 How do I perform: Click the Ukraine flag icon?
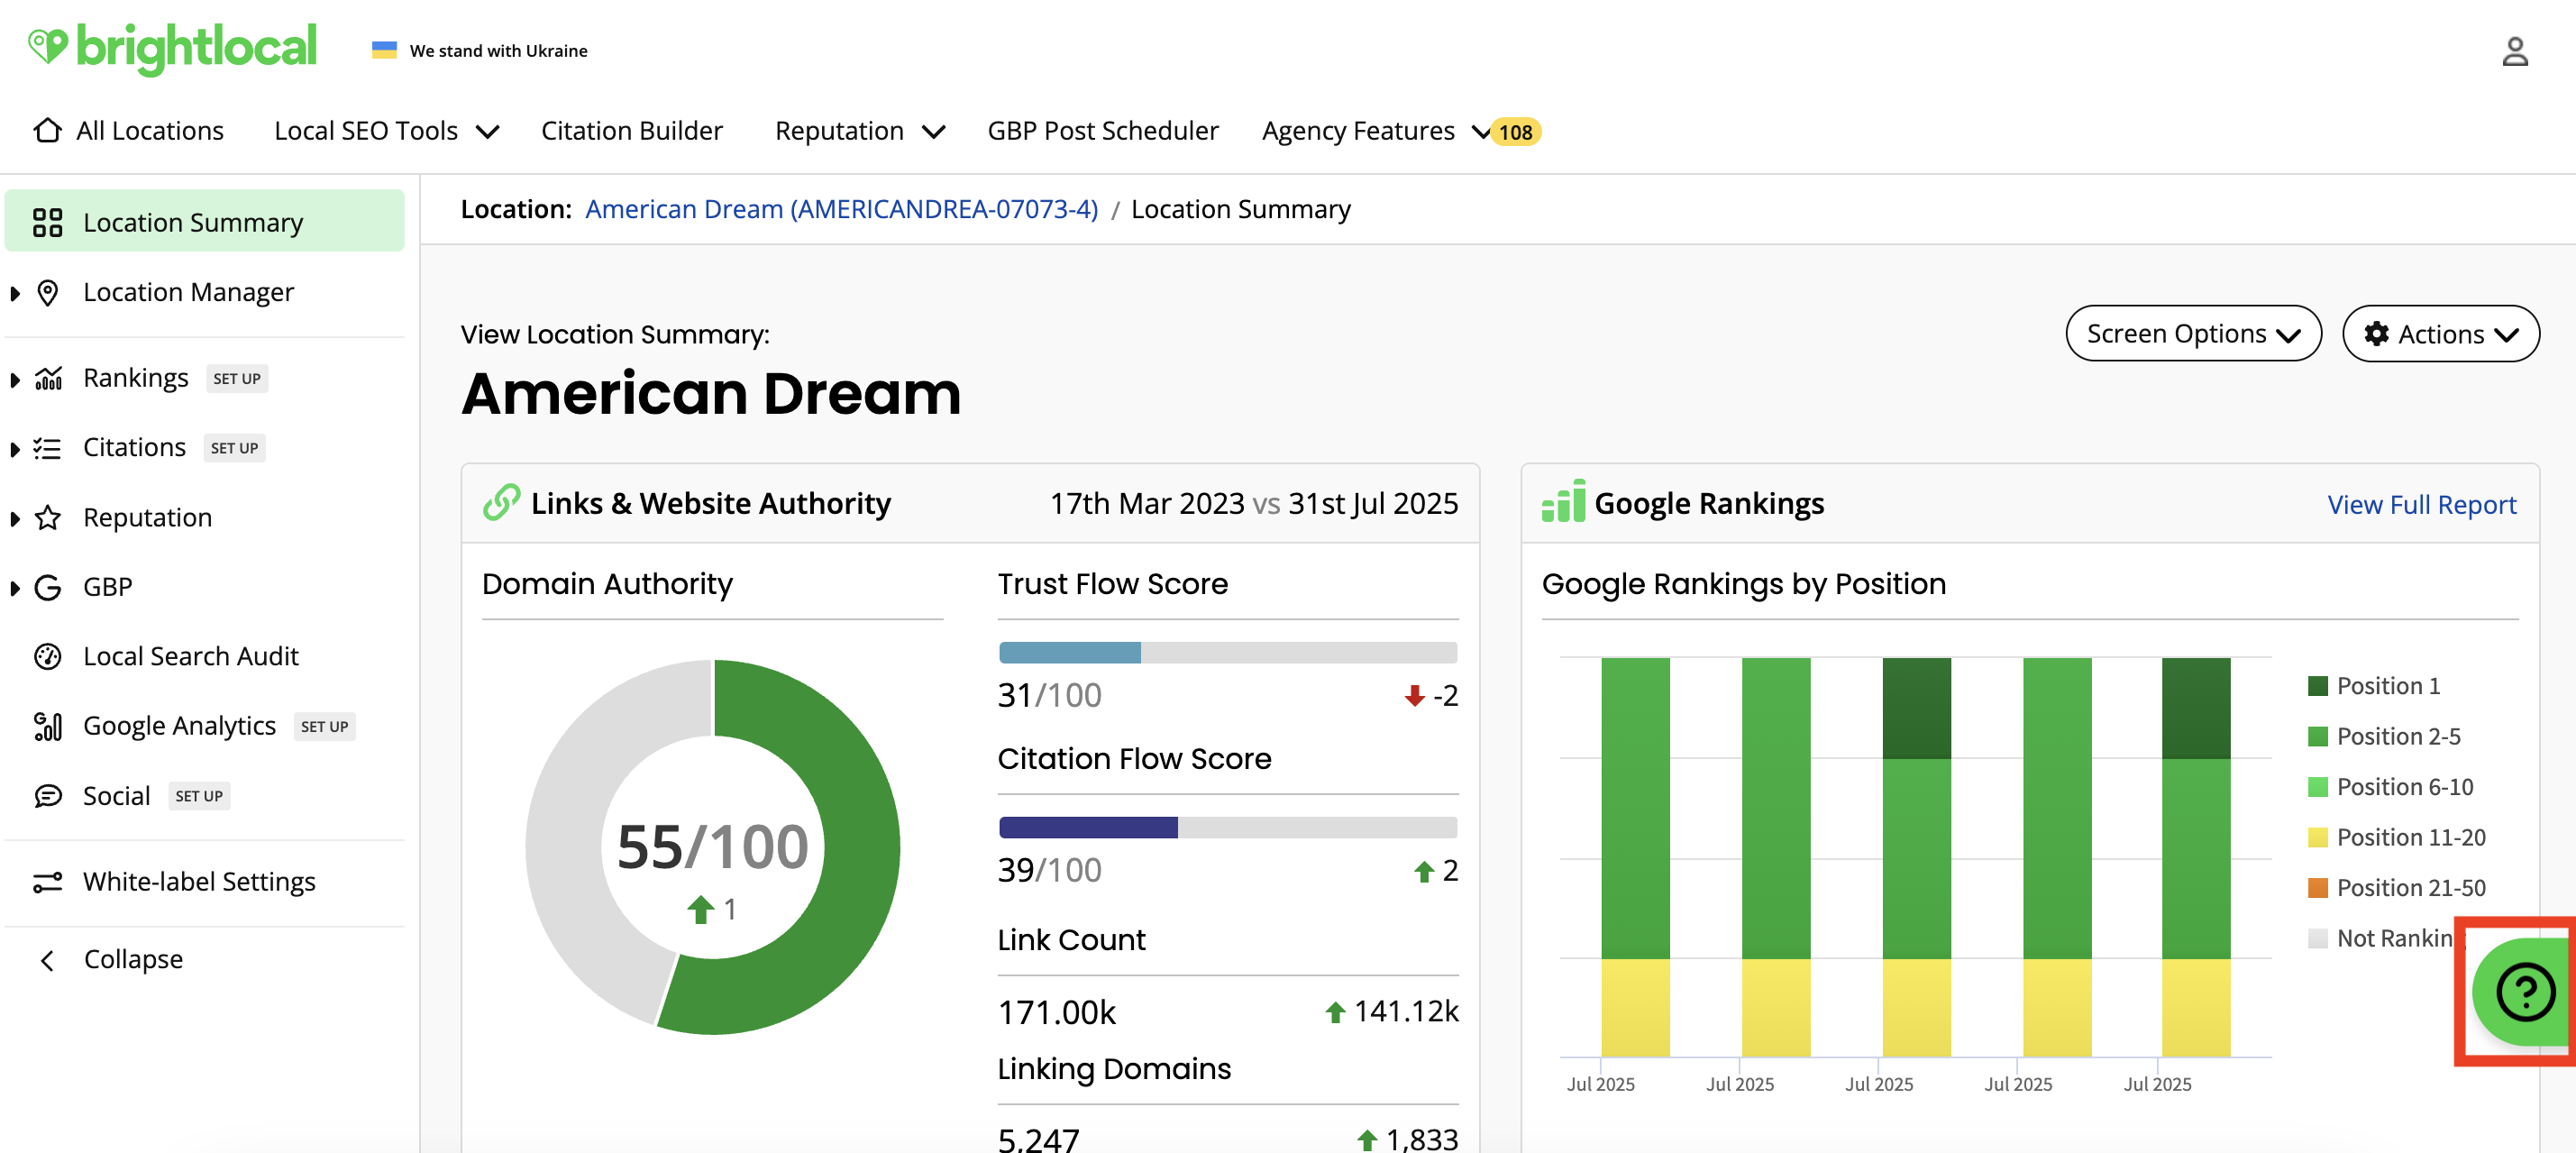(x=384, y=50)
